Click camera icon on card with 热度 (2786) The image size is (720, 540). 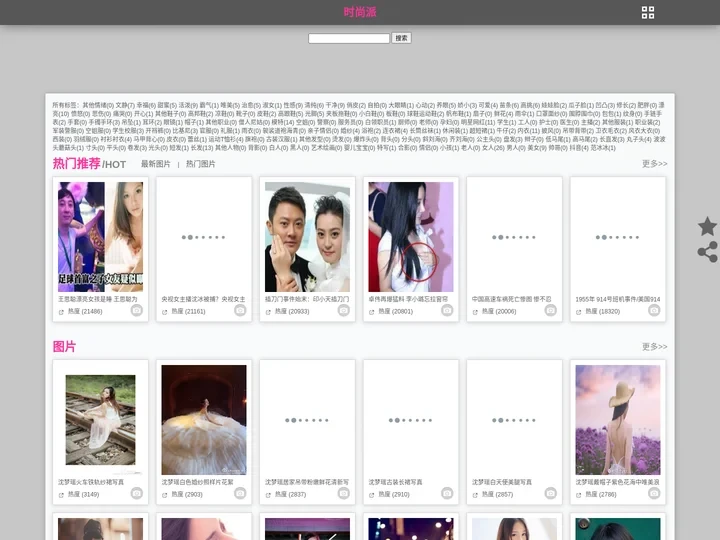click(x=654, y=493)
